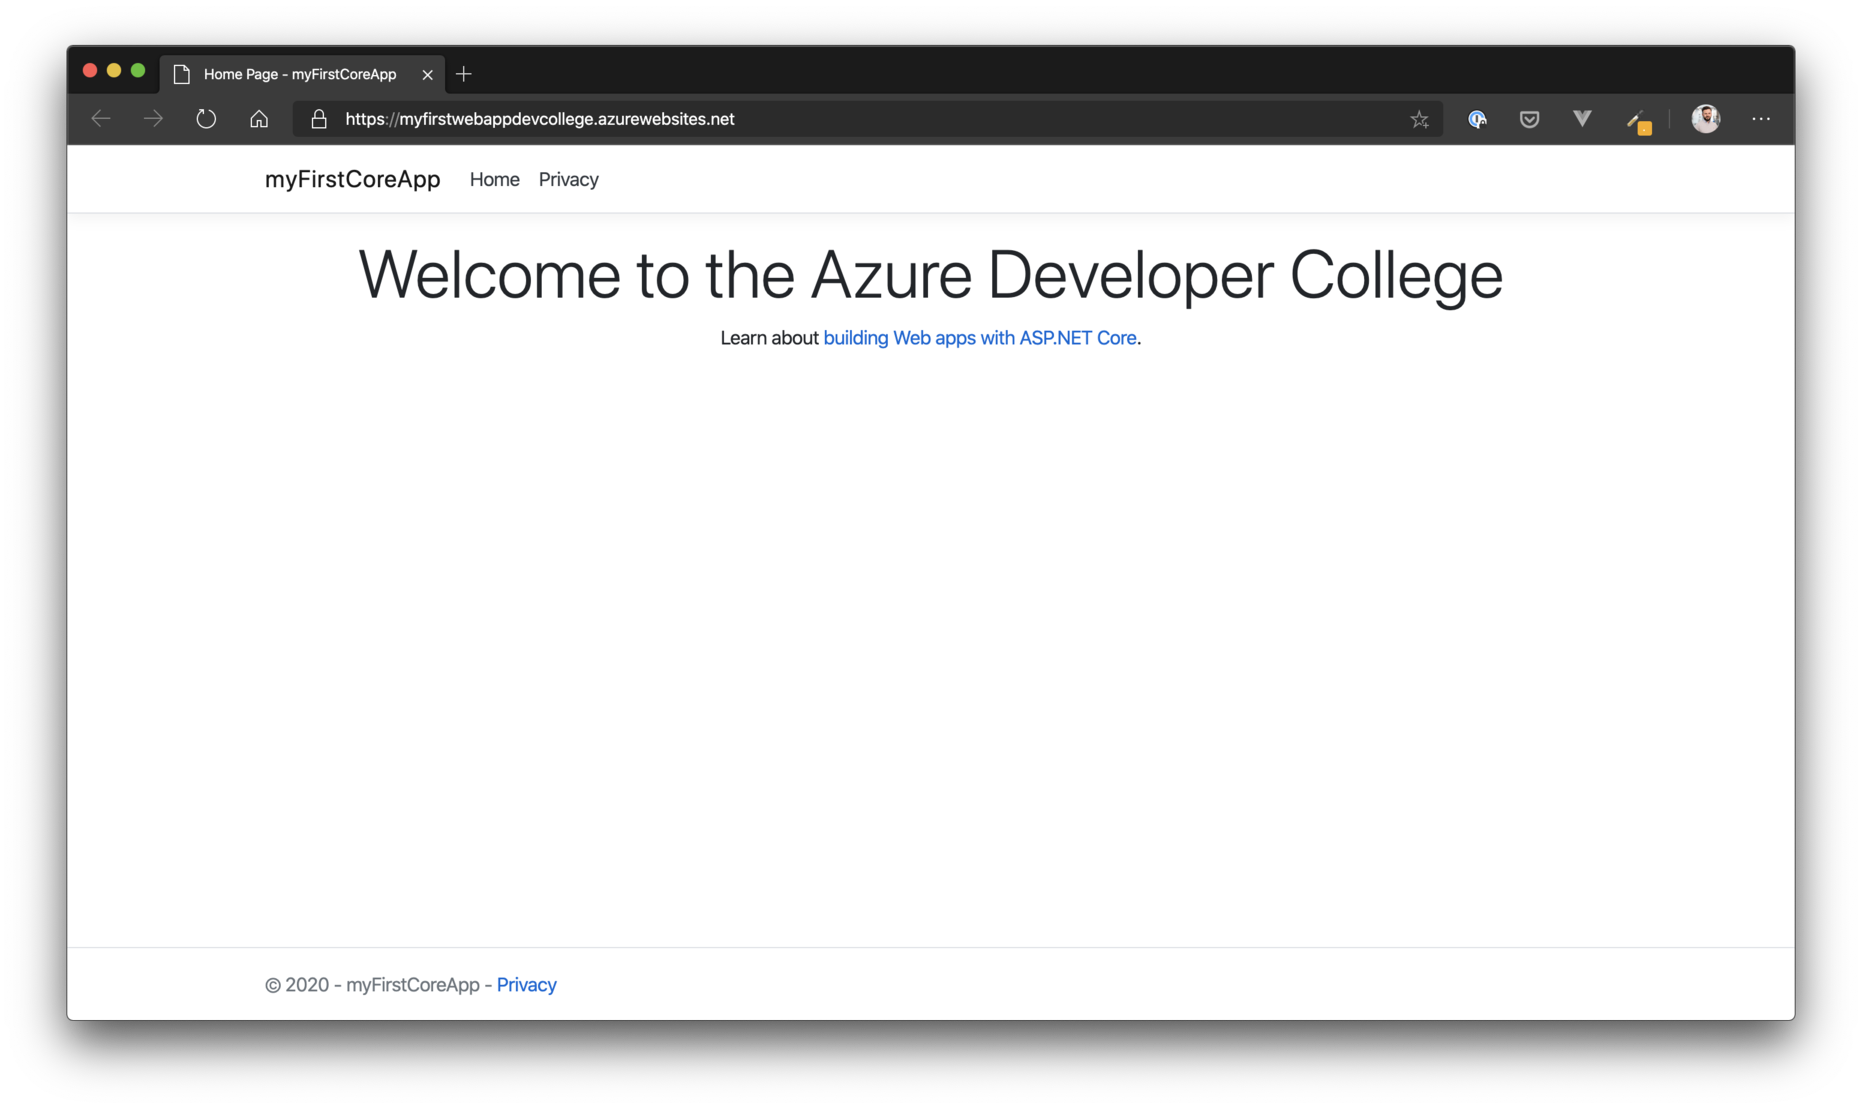Open building Web apps with ASP.NET Core link
Image resolution: width=1862 pixels, height=1109 pixels.
[x=980, y=338]
